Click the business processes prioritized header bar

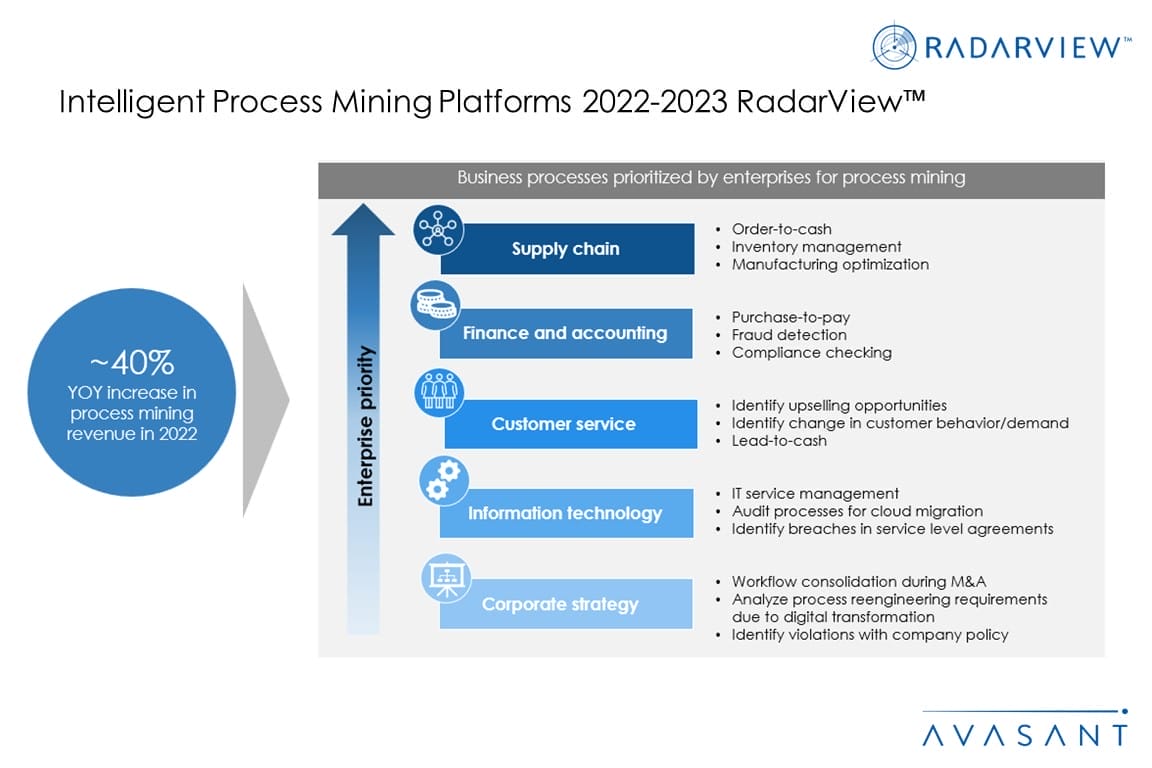click(711, 178)
